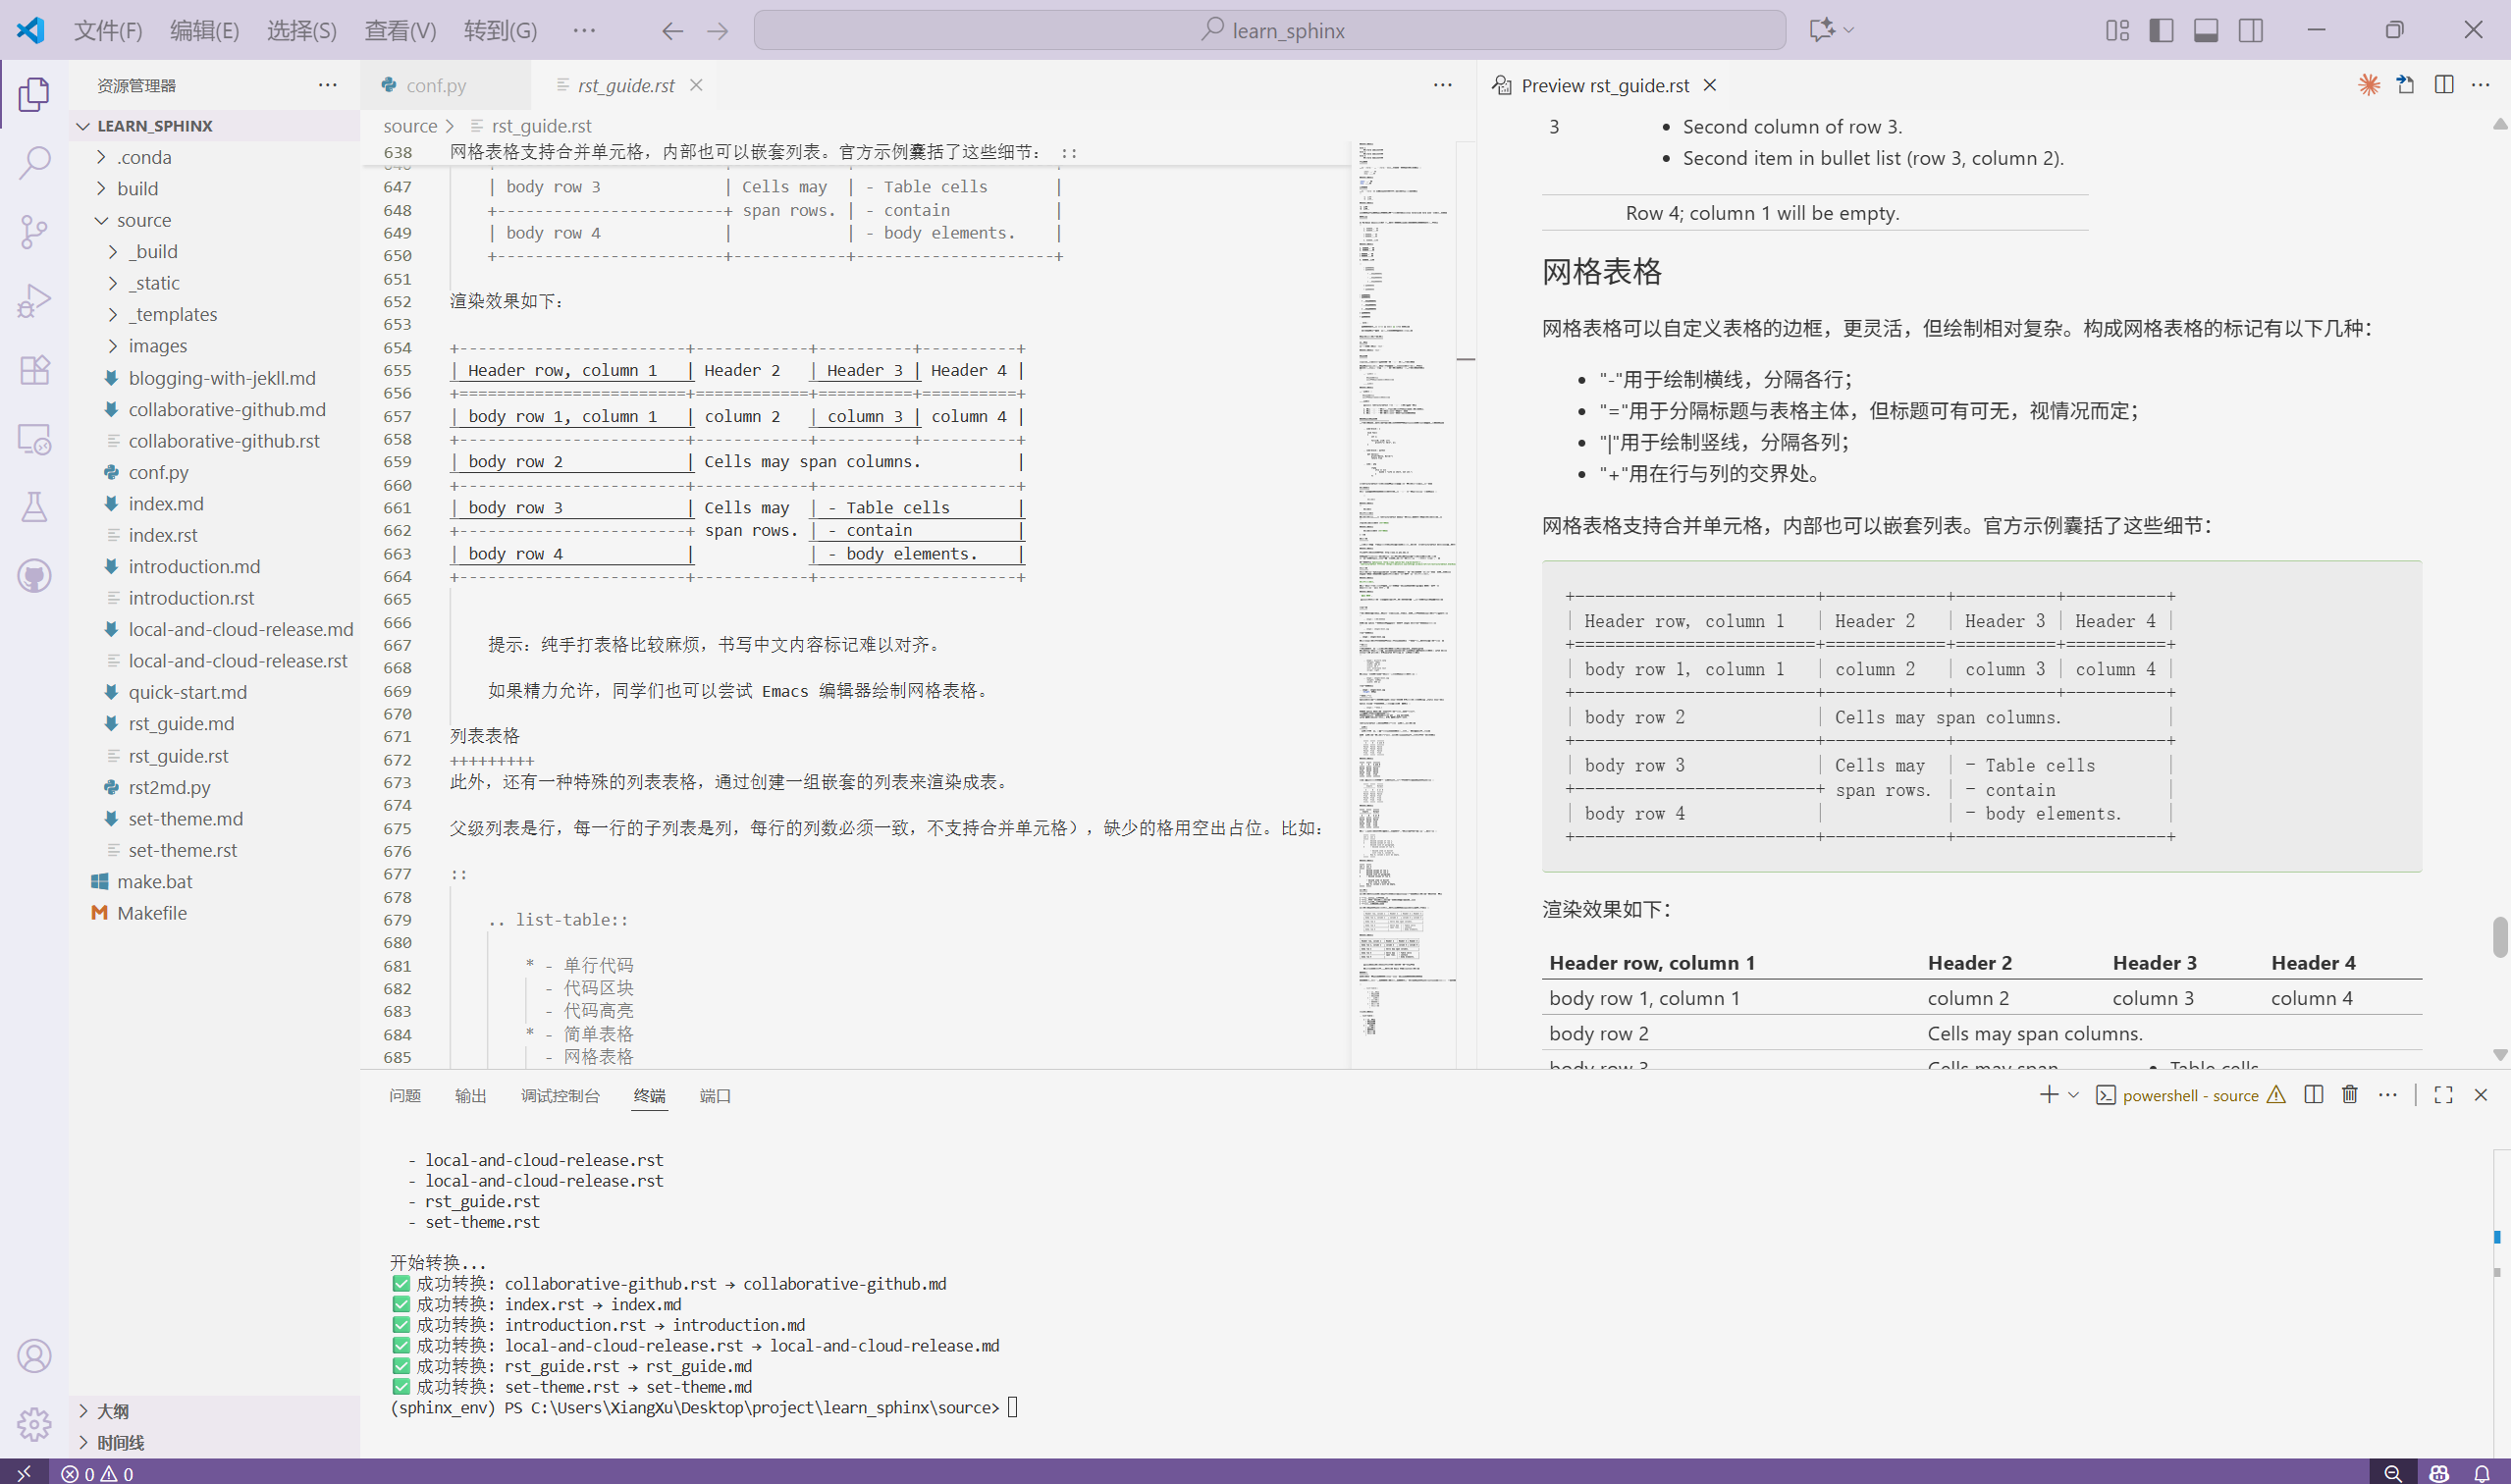Open rst2md.py in the explorer
This screenshot has height=1484, width=2511.
pyautogui.click(x=169, y=787)
